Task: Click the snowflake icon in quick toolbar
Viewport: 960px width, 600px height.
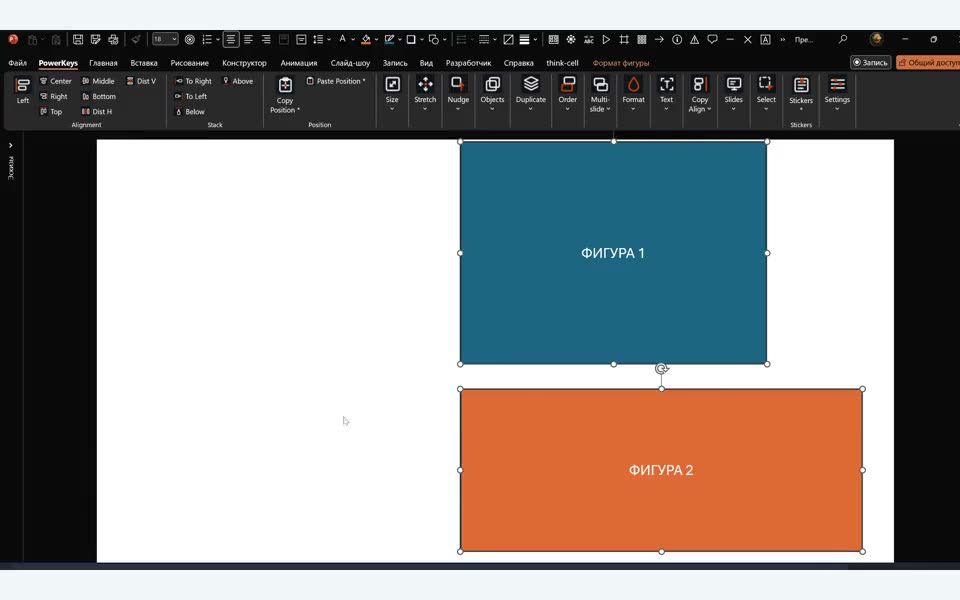Action: (x=571, y=40)
